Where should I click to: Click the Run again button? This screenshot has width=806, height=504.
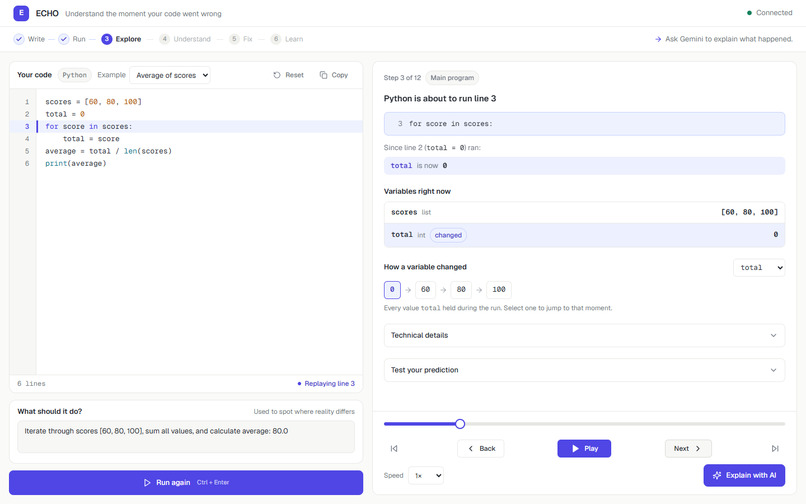click(186, 482)
